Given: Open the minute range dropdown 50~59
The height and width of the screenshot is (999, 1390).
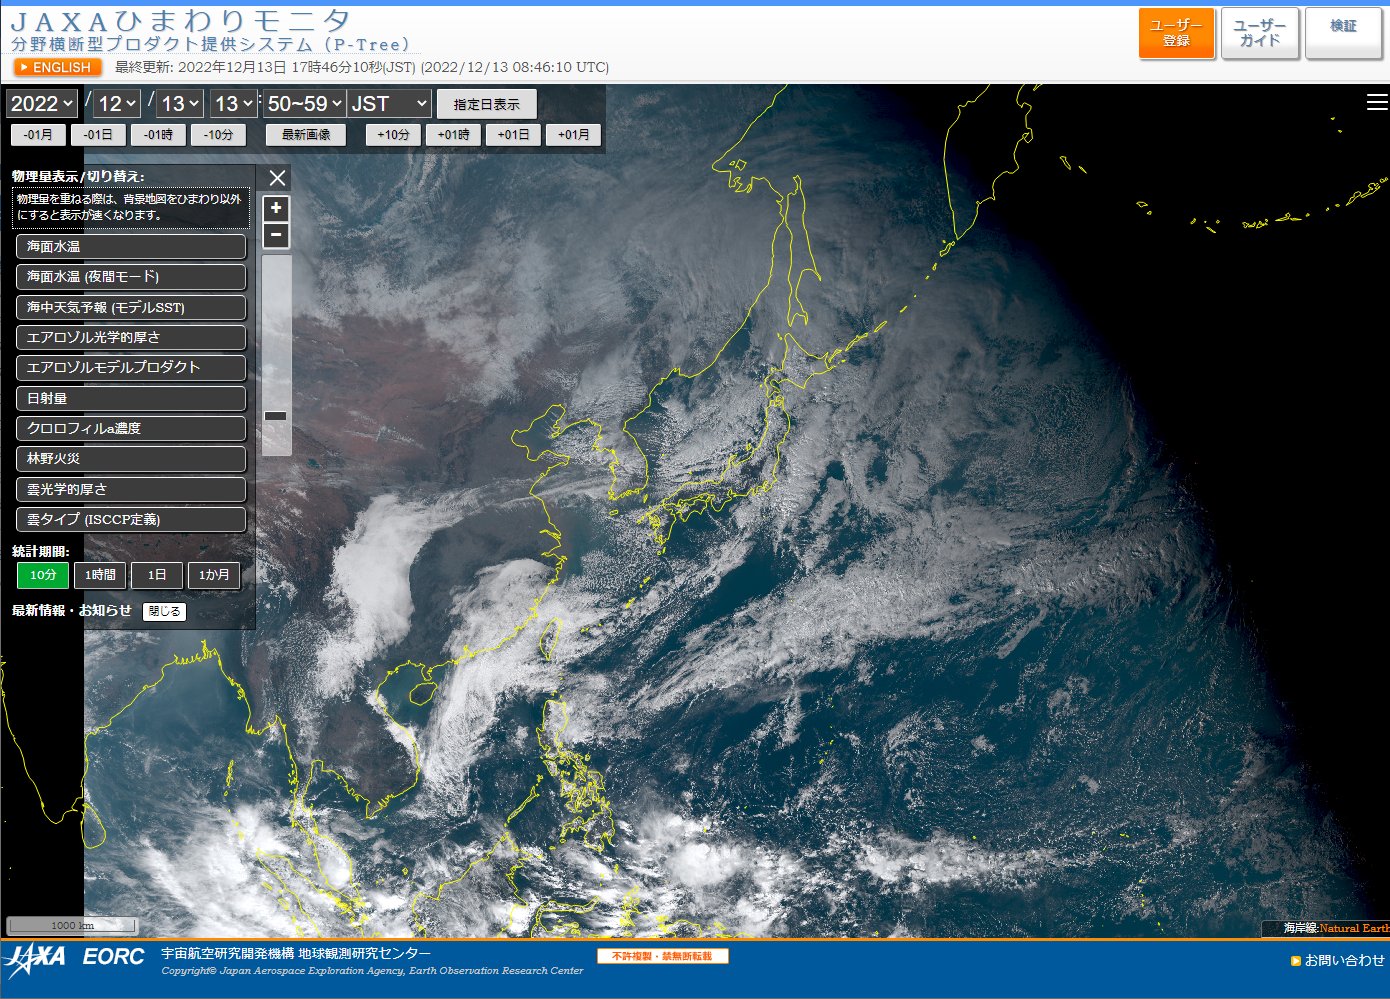Looking at the screenshot, I should [x=305, y=104].
